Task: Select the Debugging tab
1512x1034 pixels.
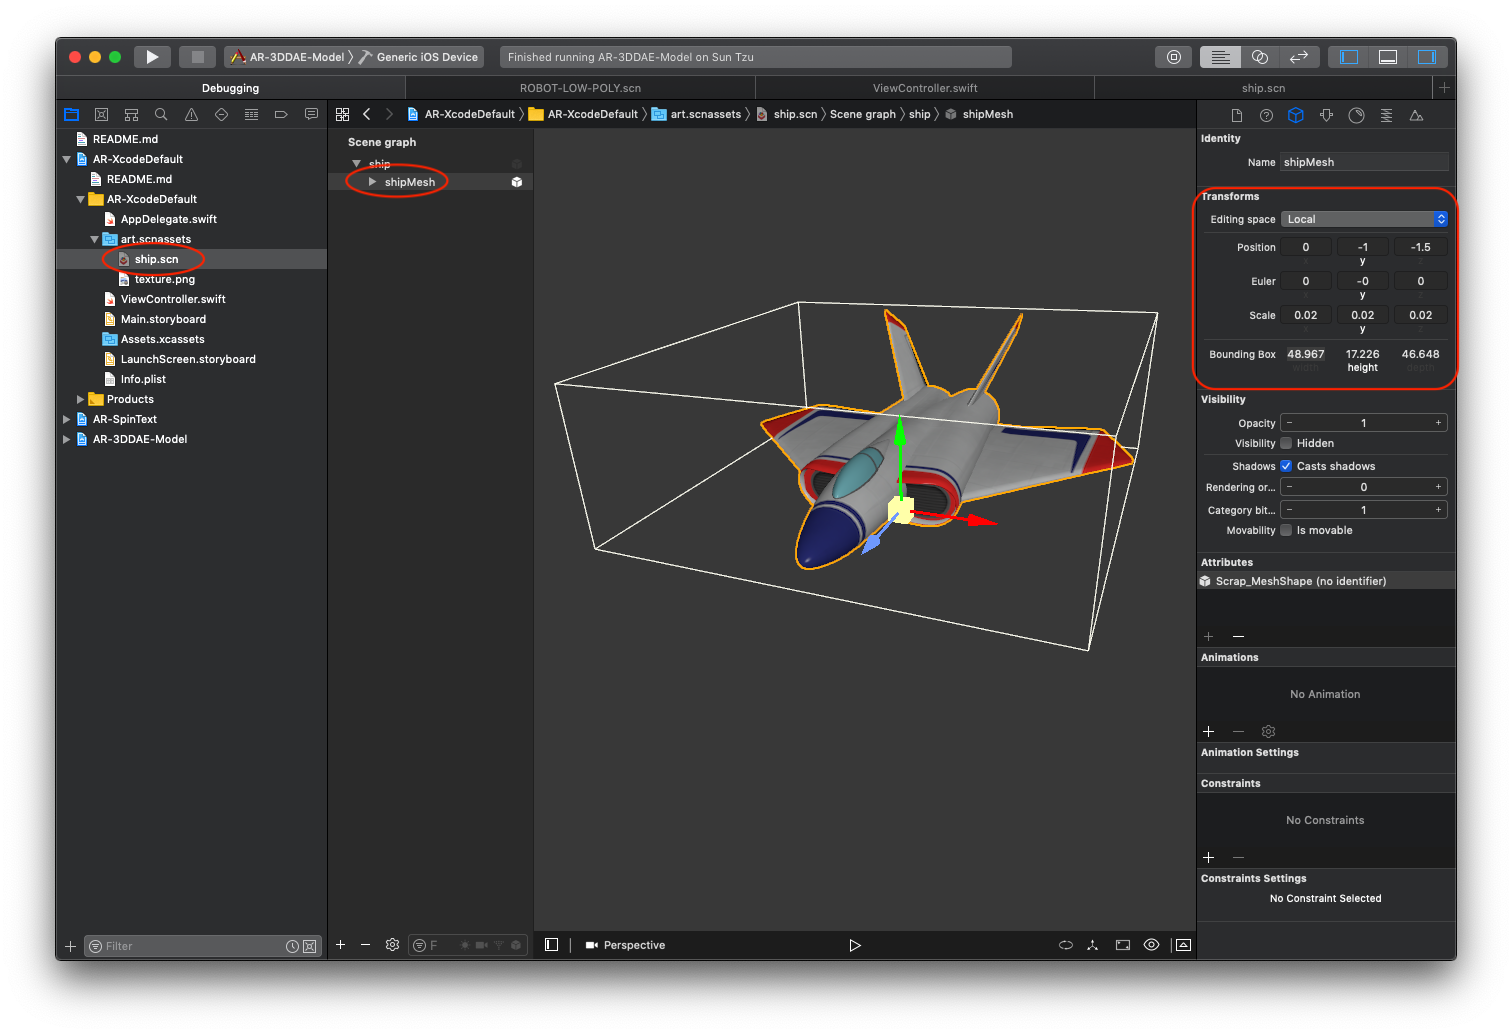Action: pos(230,88)
